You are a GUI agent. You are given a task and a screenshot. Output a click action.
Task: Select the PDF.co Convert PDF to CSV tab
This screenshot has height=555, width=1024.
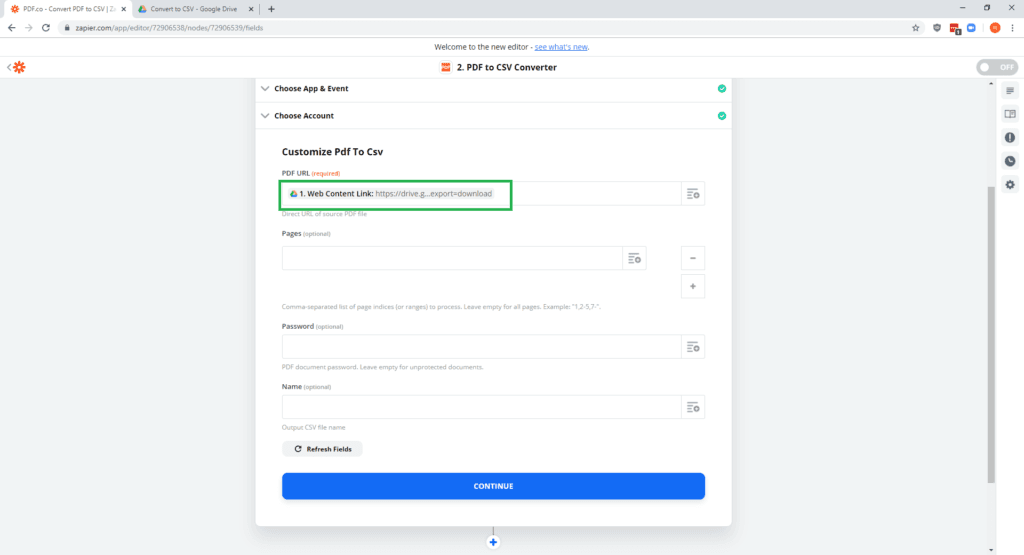pyautogui.click(x=66, y=9)
